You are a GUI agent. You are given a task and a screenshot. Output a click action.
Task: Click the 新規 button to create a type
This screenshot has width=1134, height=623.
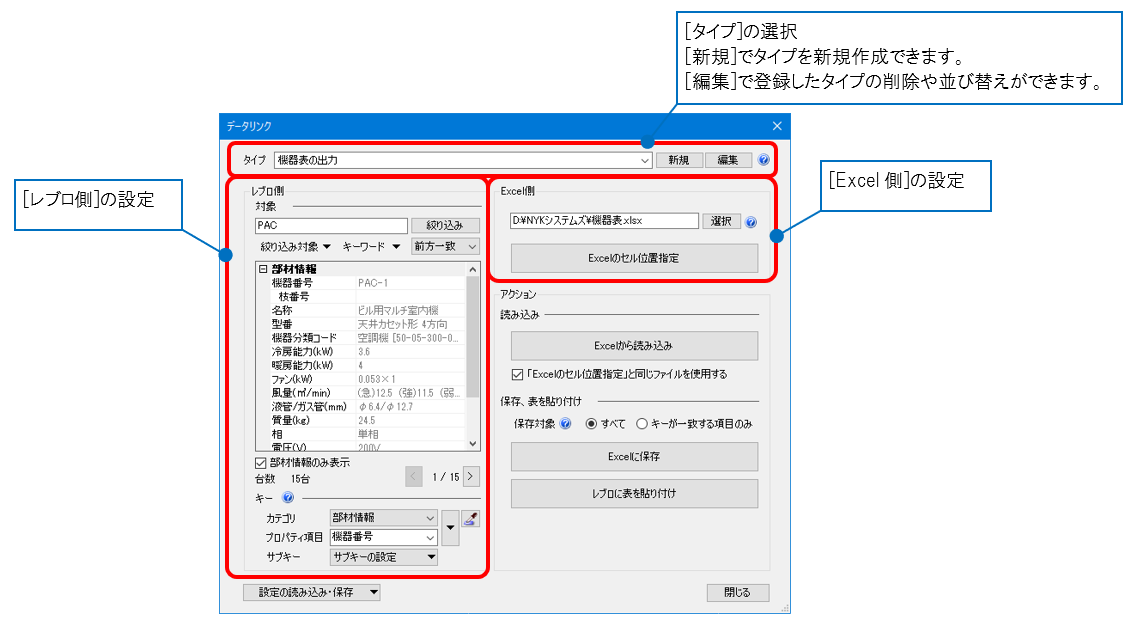pos(679,159)
